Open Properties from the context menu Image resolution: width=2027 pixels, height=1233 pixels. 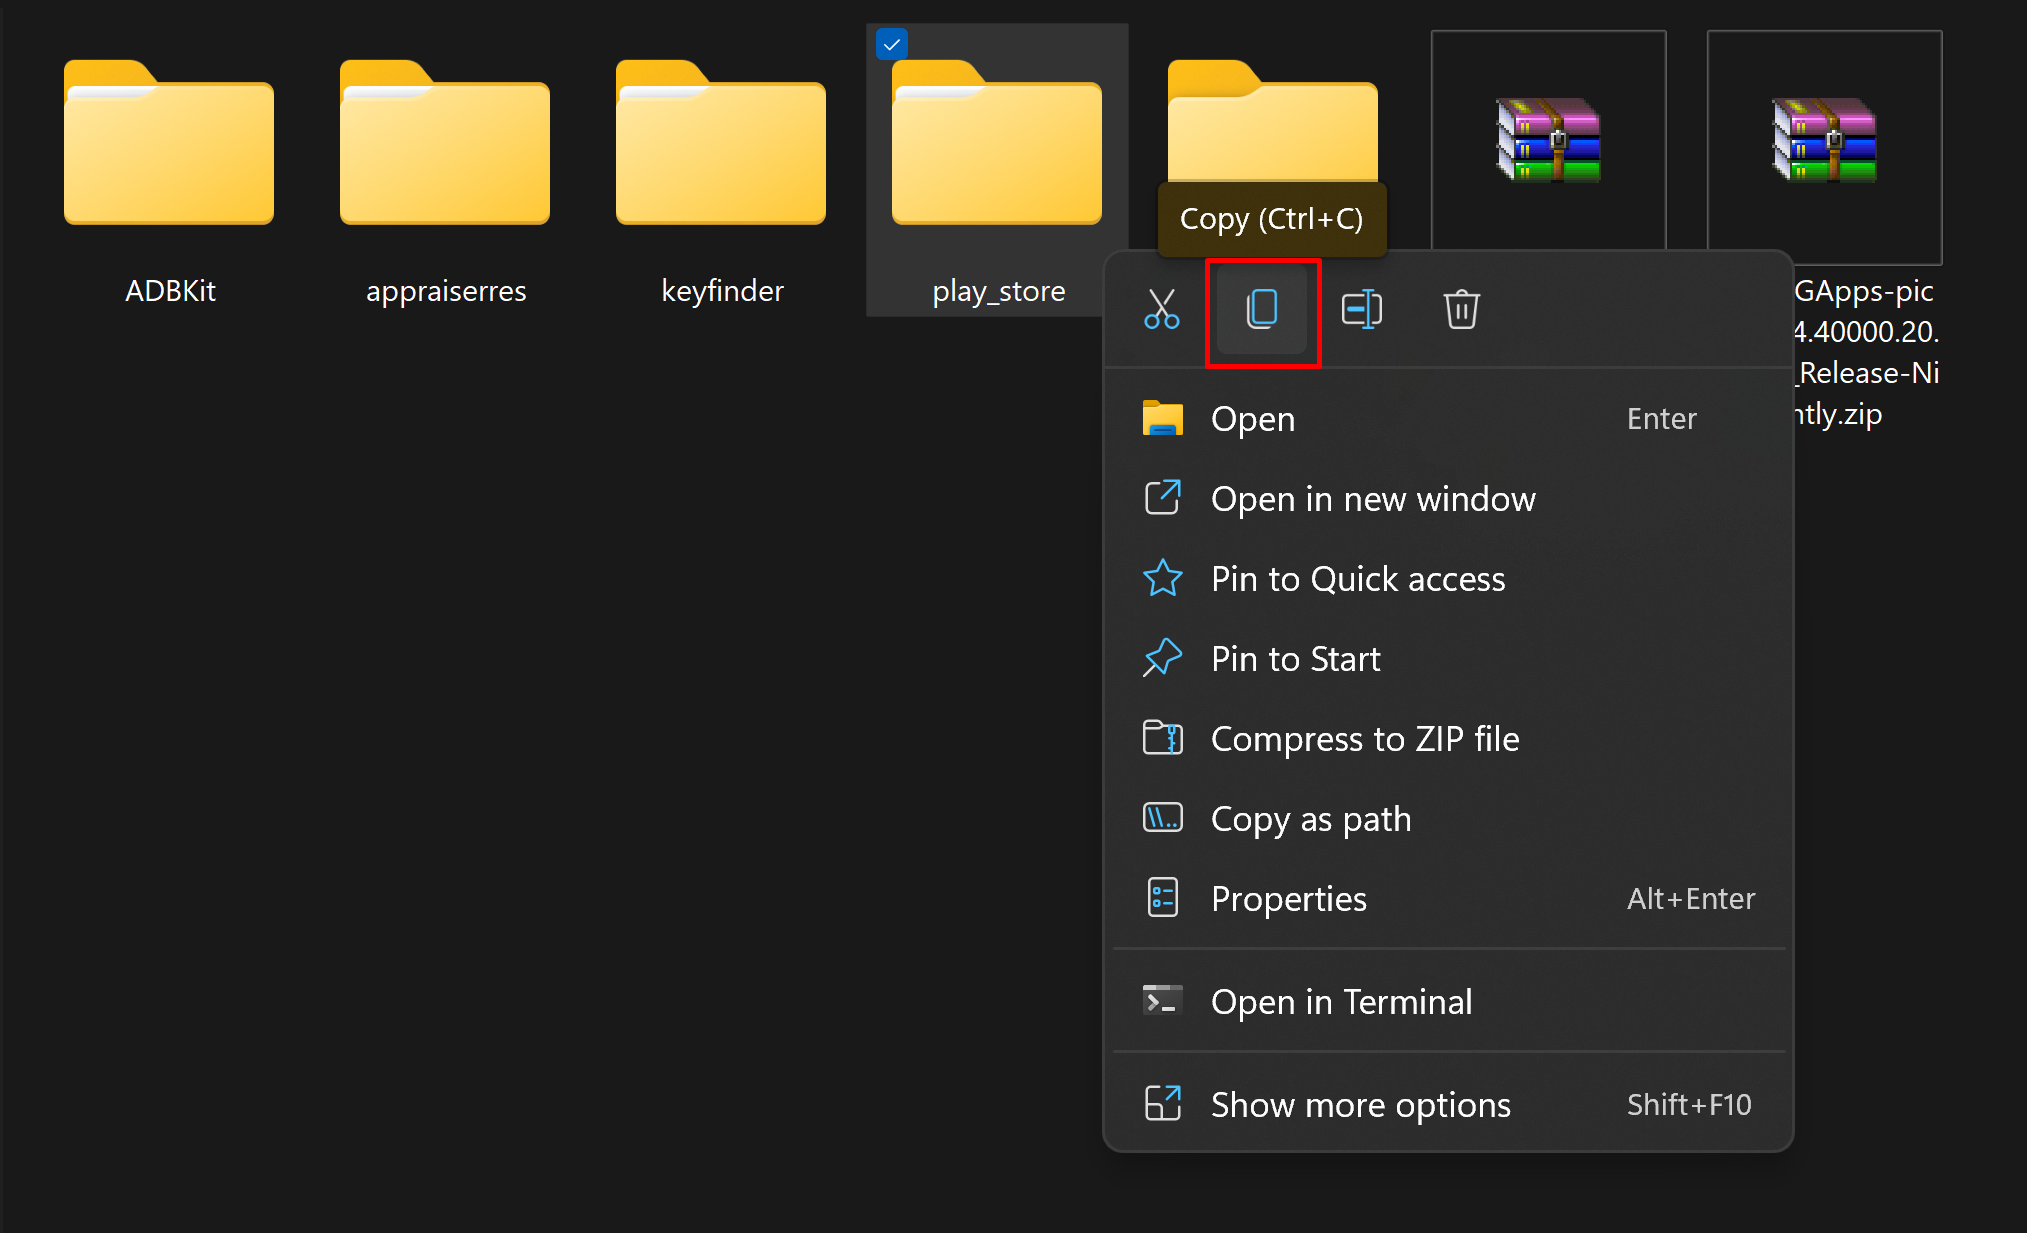[x=1288, y=899]
